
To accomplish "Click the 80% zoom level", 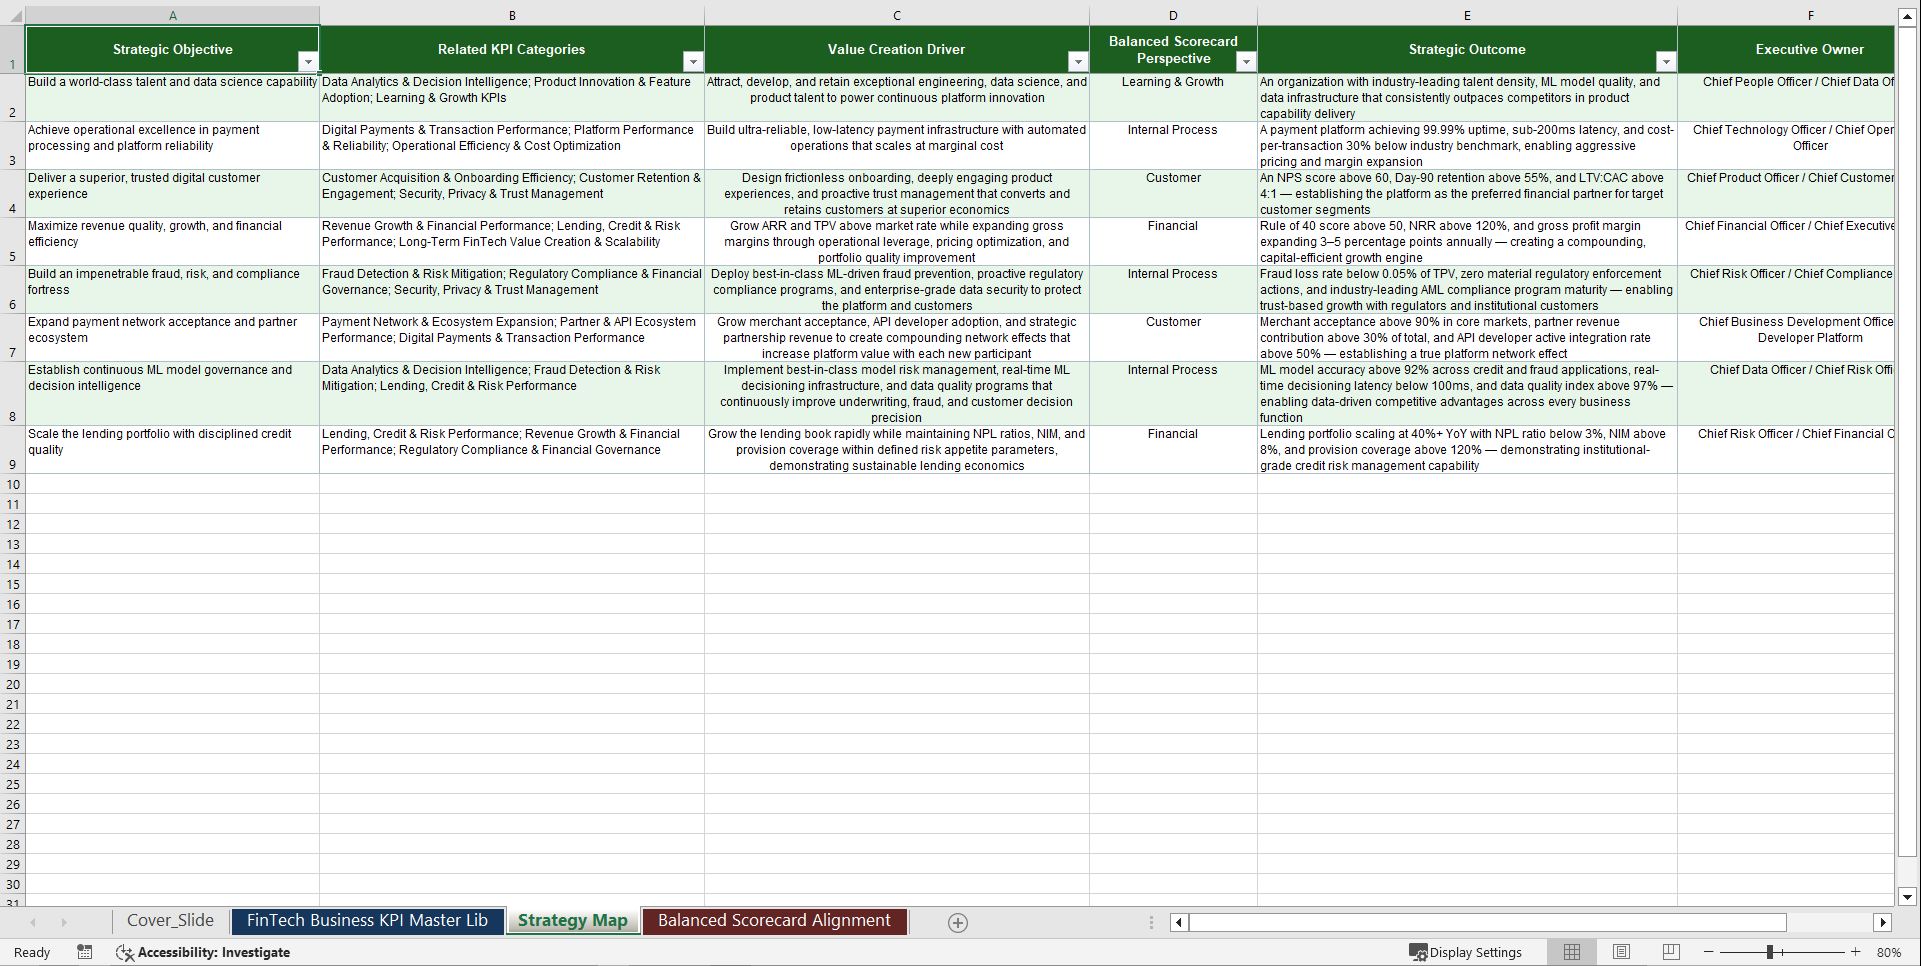I will (1889, 952).
